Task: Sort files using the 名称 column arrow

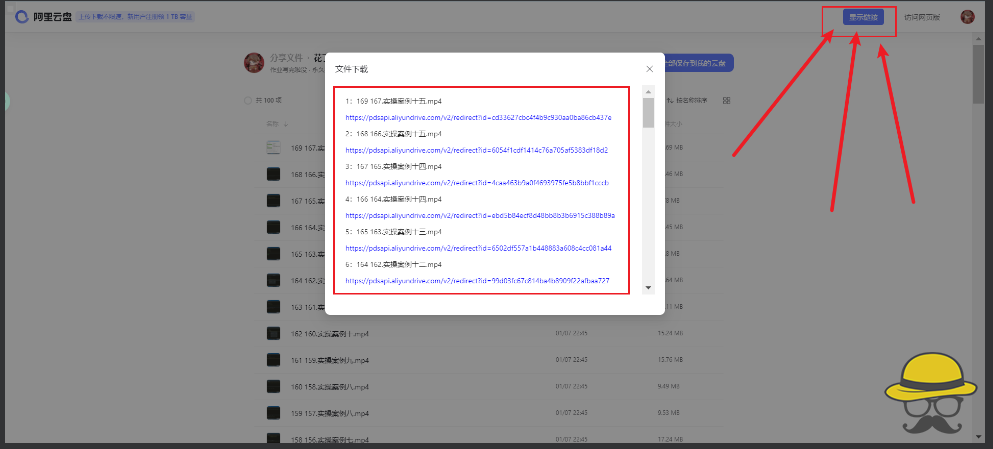Action: click(x=286, y=125)
